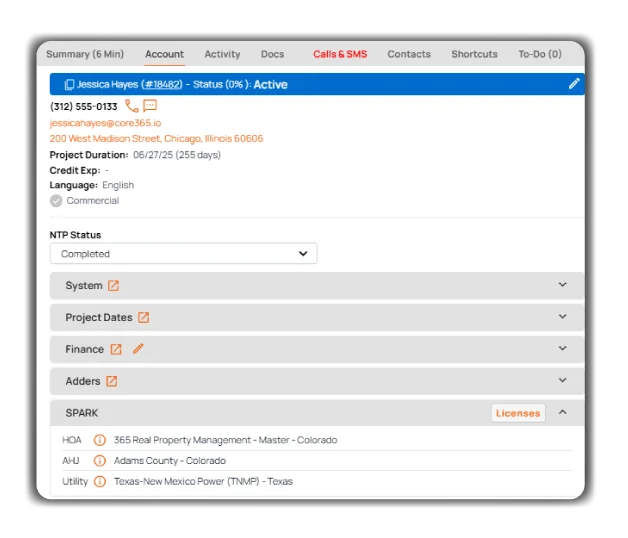The width and height of the screenshot is (628, 538).
Task: Switch to Summary (6 Min) tab
Action: pos(85,54)
